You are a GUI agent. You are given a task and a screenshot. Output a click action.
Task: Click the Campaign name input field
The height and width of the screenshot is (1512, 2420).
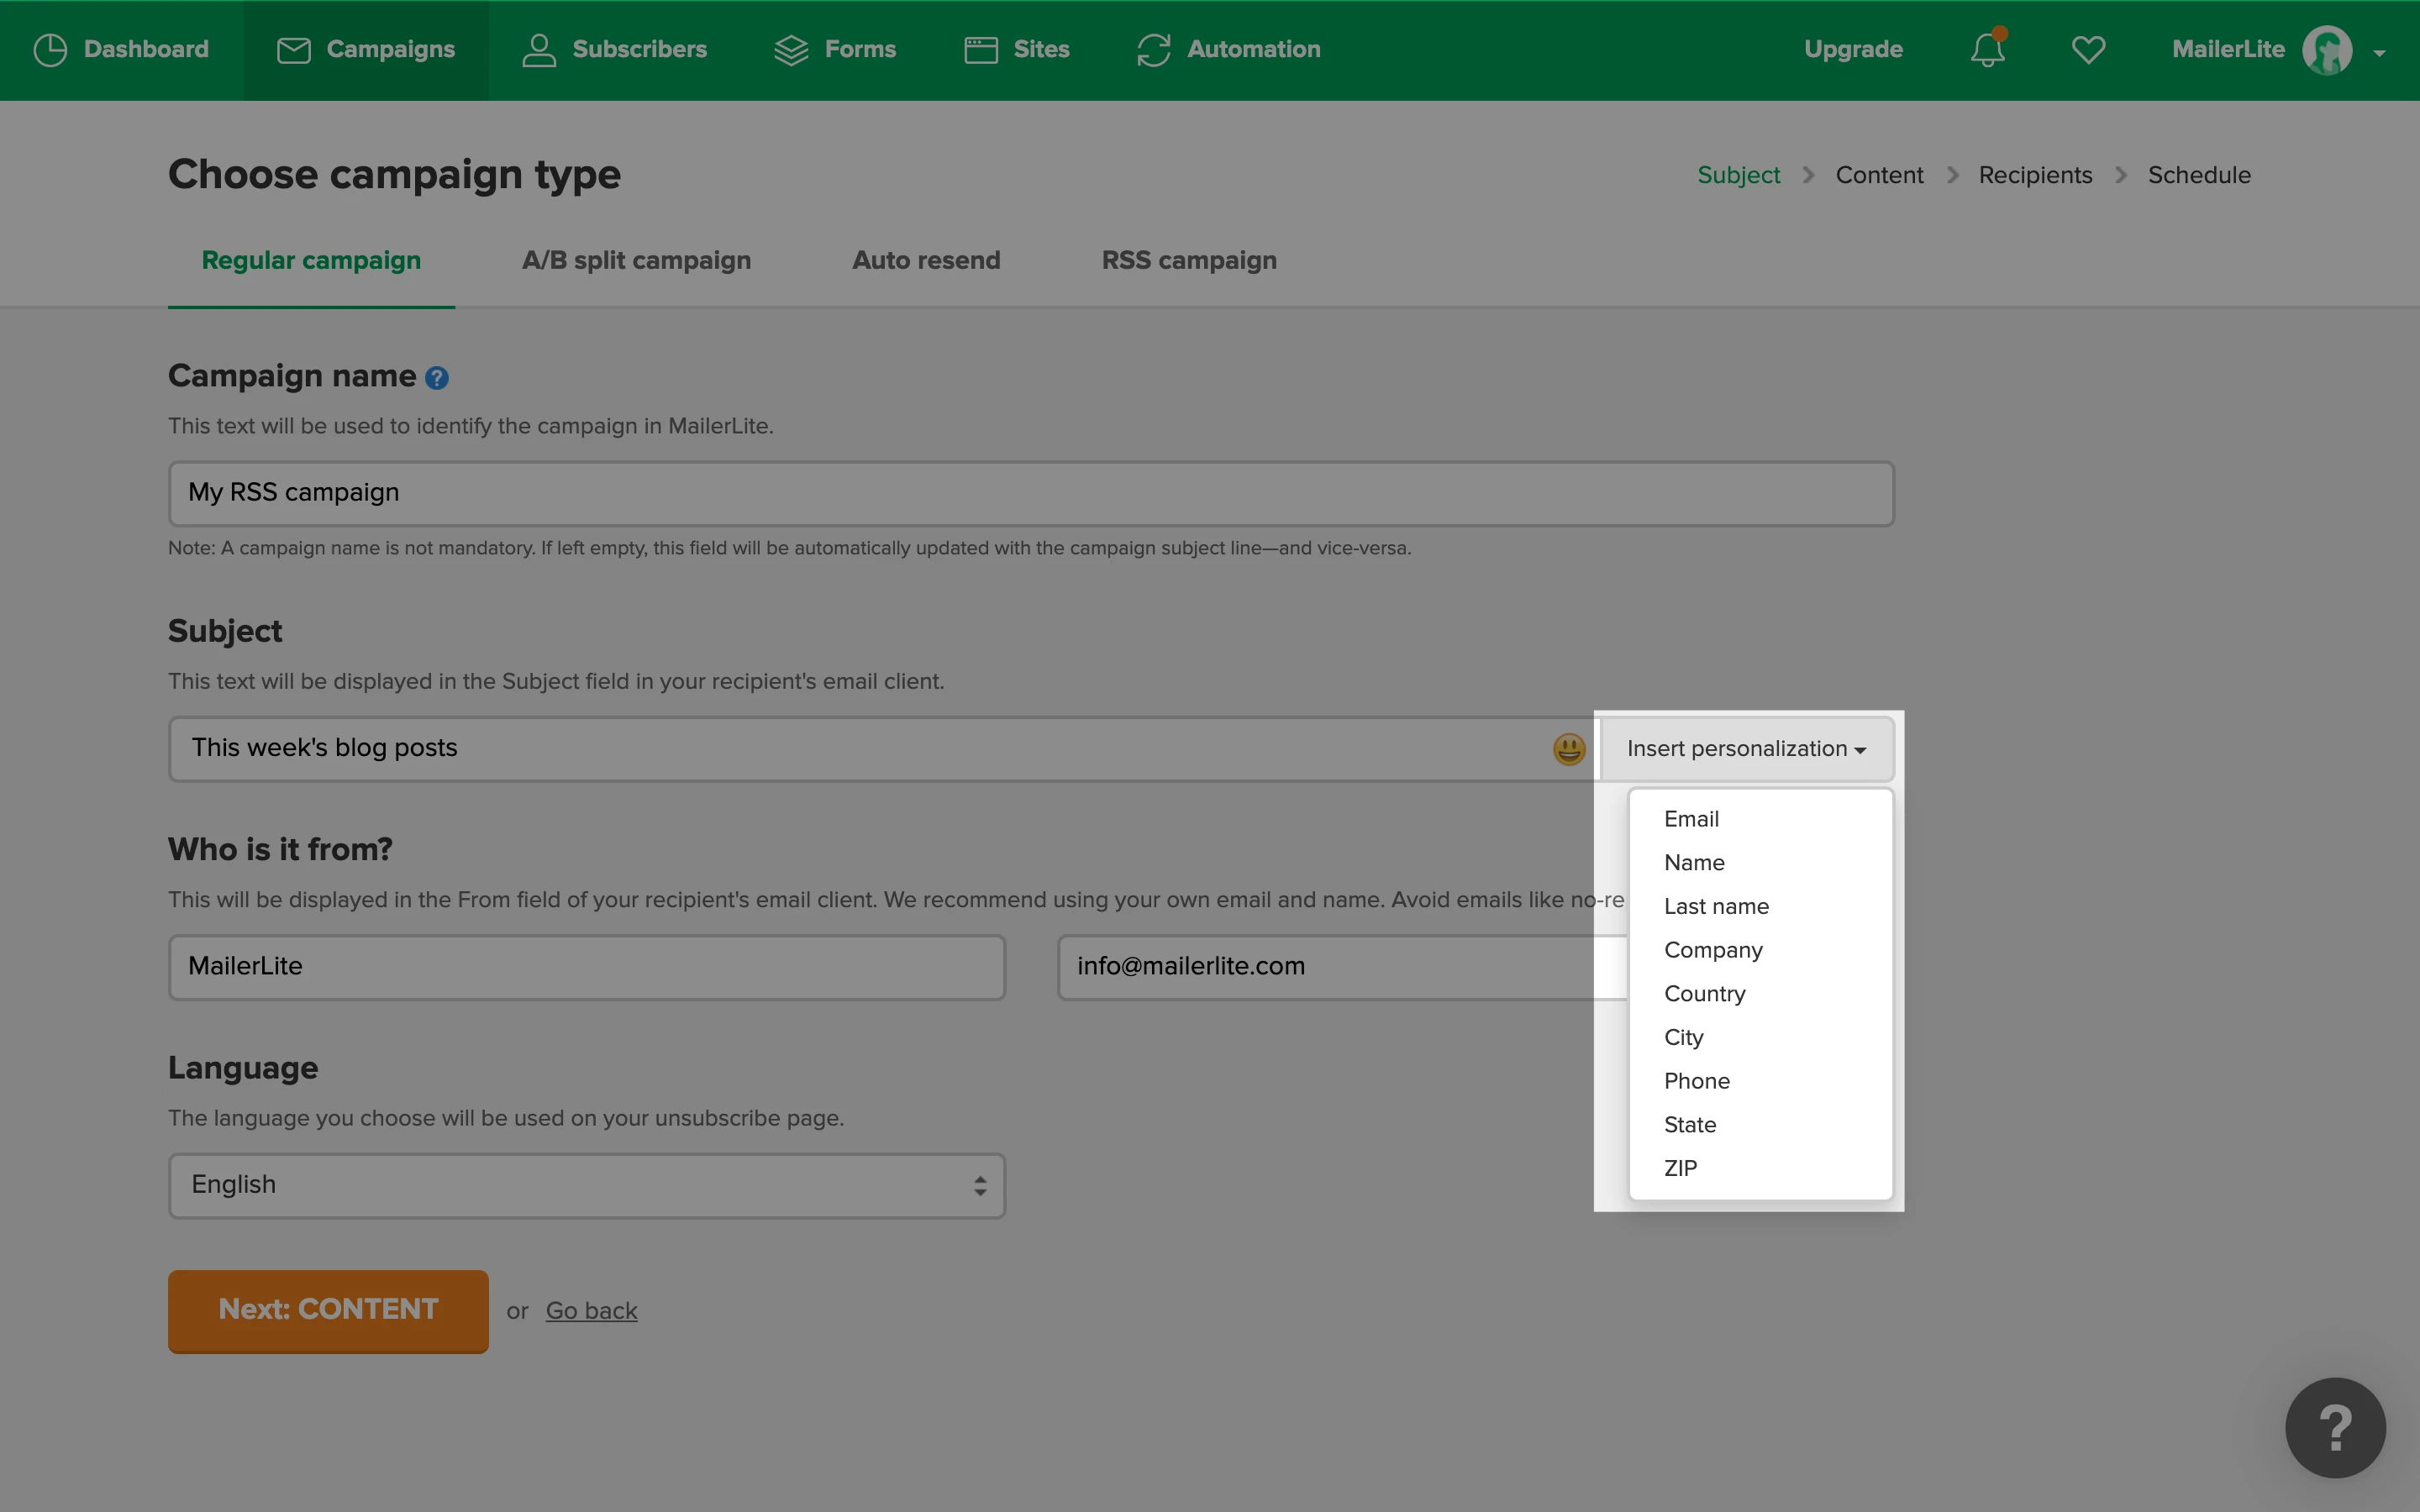[1030, 493]
